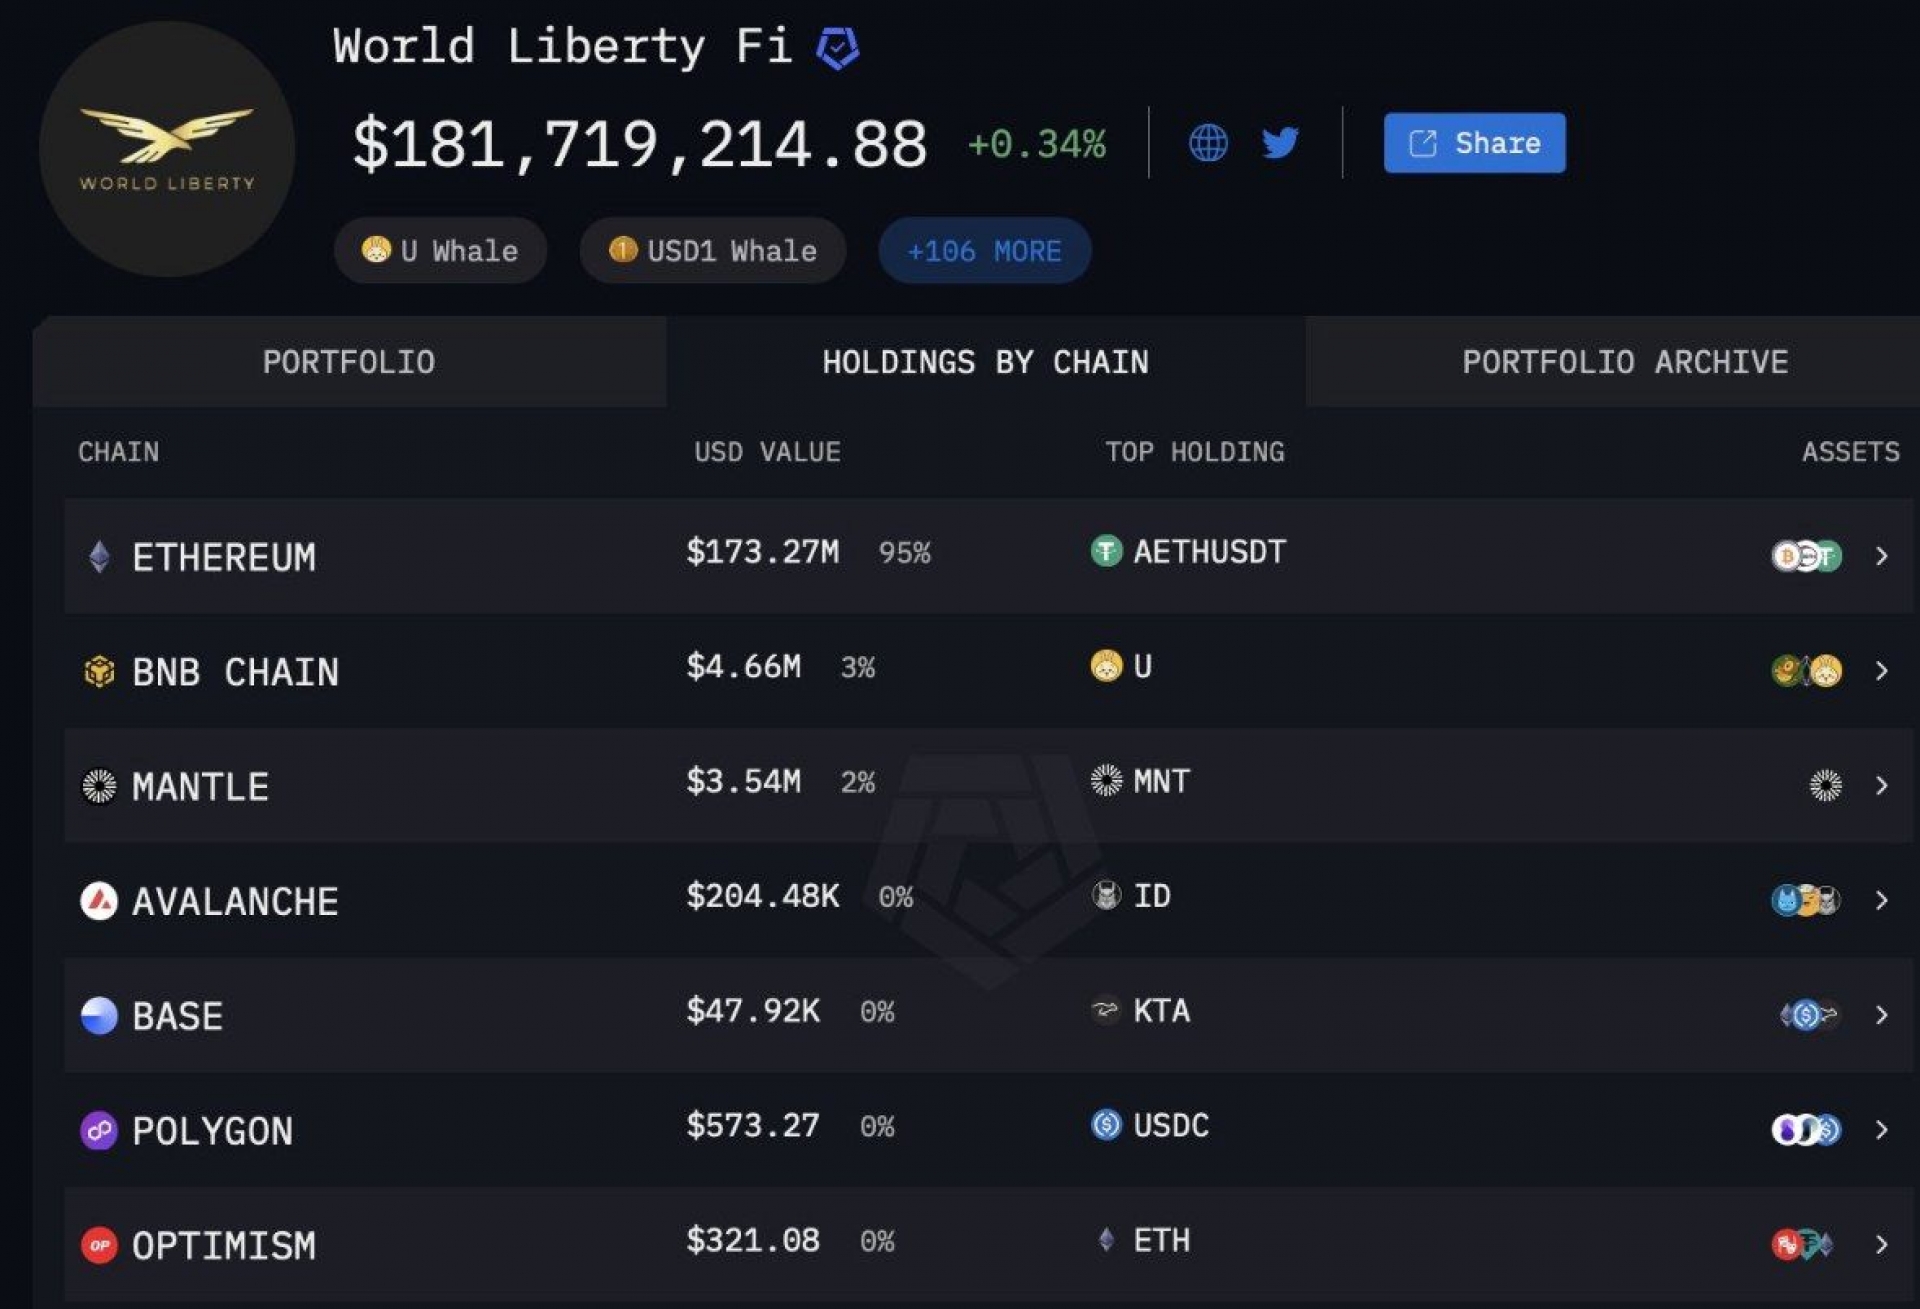Switch to the Portfolio Archive tab

pos(1625,362)
